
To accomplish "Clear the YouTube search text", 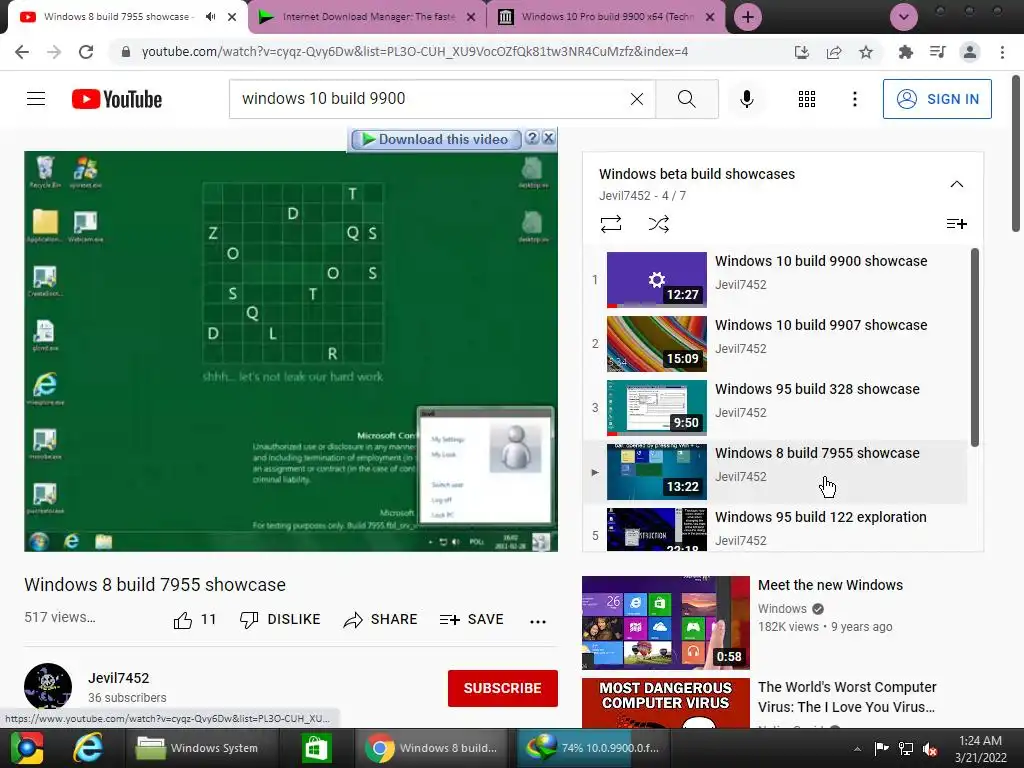I will coord(637,99).
